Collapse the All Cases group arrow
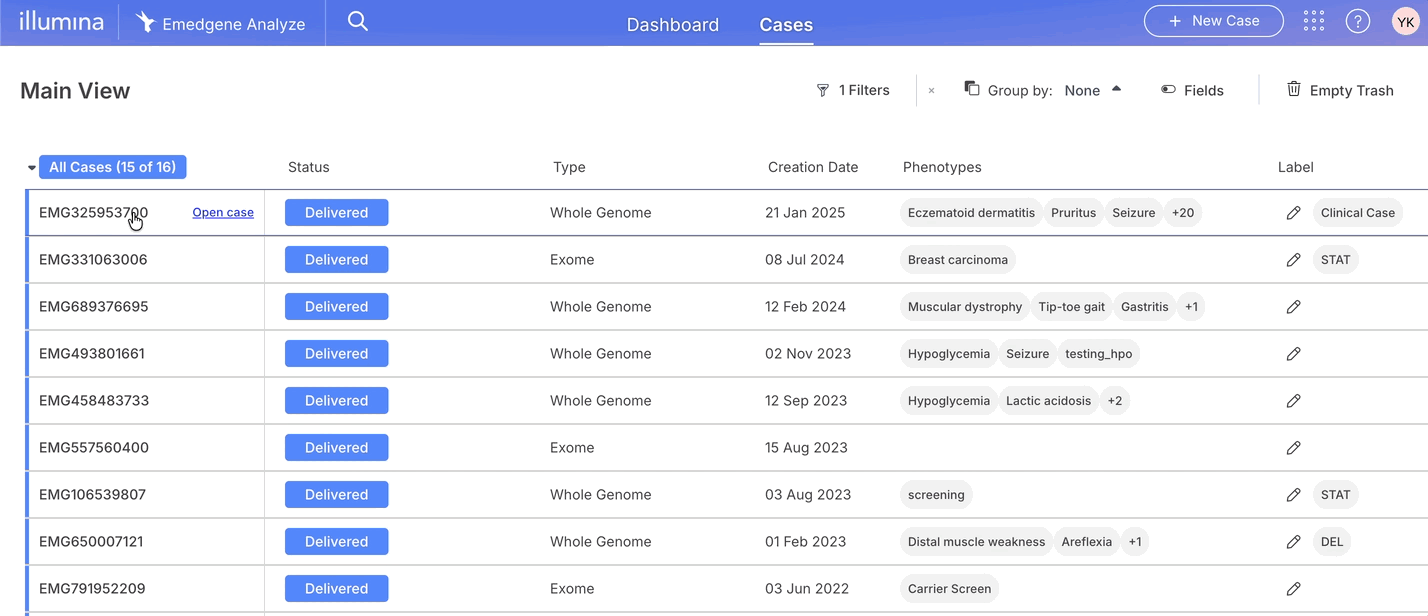 pos(31,168)
